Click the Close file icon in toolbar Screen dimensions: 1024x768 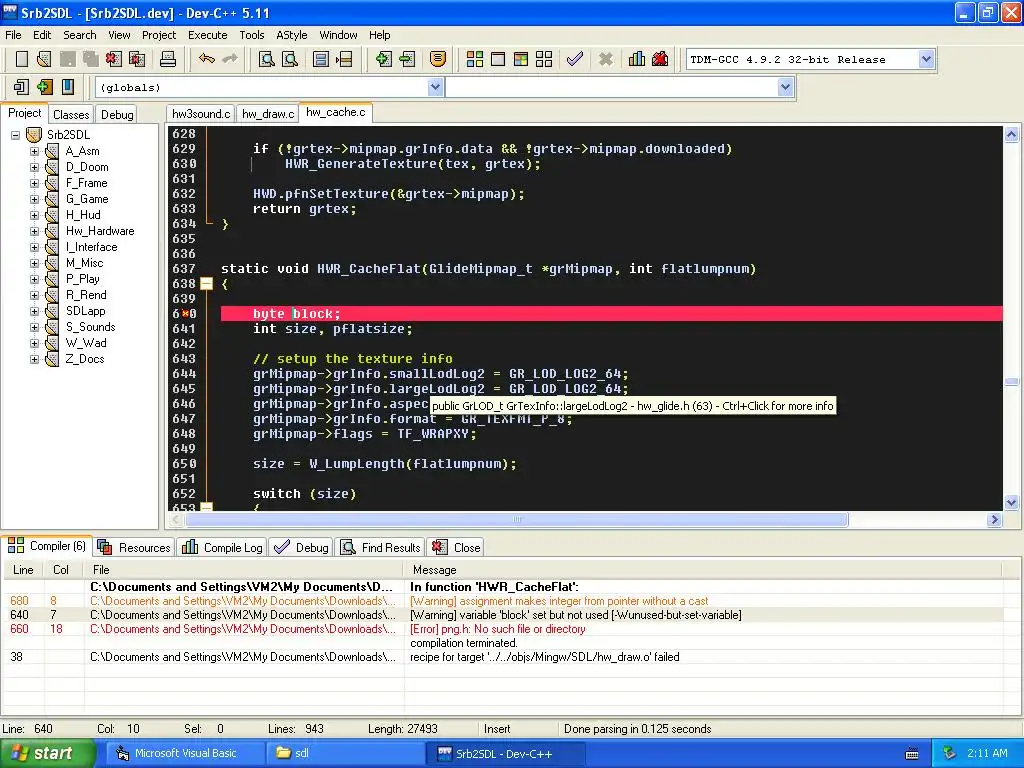coord(114,59)
